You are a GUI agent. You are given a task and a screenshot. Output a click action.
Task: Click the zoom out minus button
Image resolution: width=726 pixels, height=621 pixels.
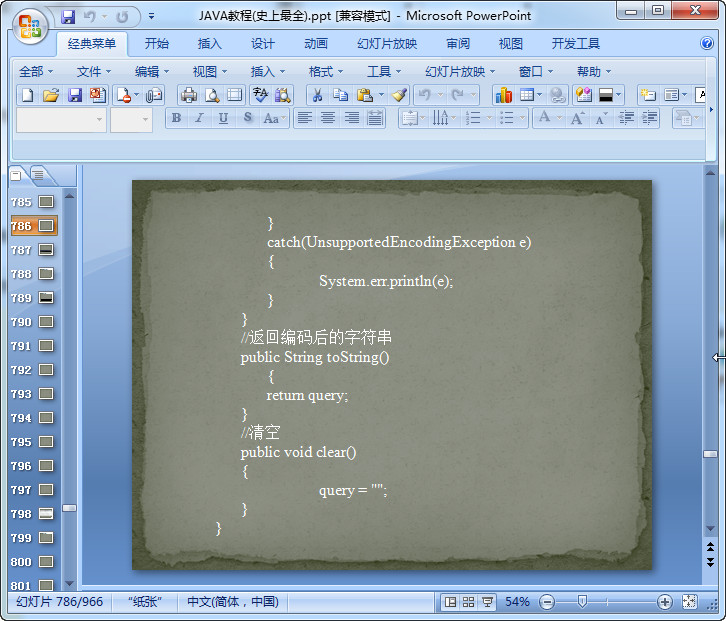(547, 602)
